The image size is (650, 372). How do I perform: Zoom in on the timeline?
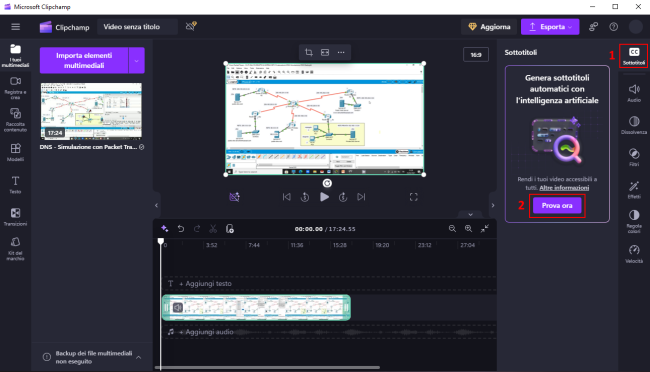click(468, 229)
